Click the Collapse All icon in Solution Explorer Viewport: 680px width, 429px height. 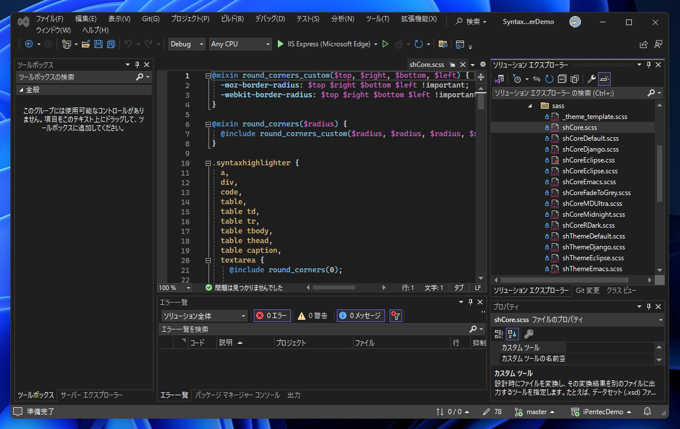pos(562,79)
